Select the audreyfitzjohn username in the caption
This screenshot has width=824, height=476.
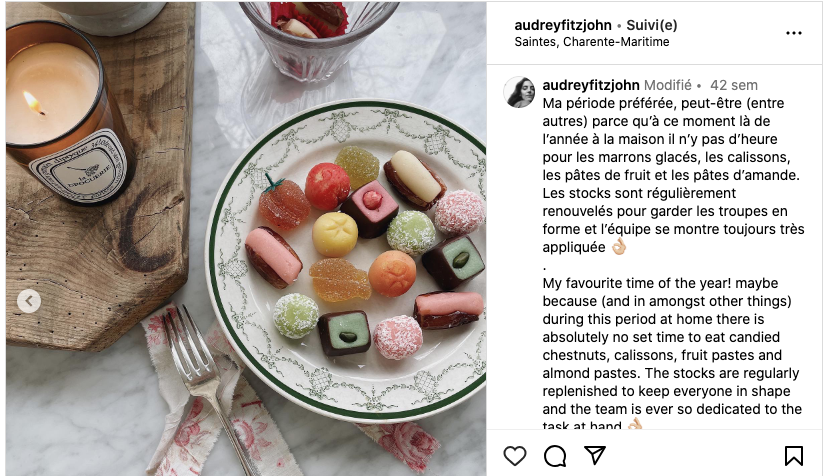591,85
